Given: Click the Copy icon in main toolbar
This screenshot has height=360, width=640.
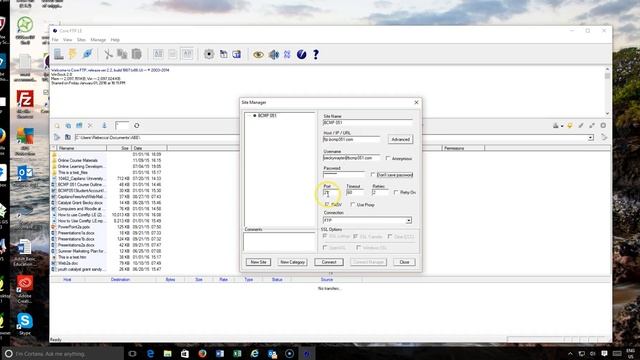Looking at the screenshot, I should 122,54.
